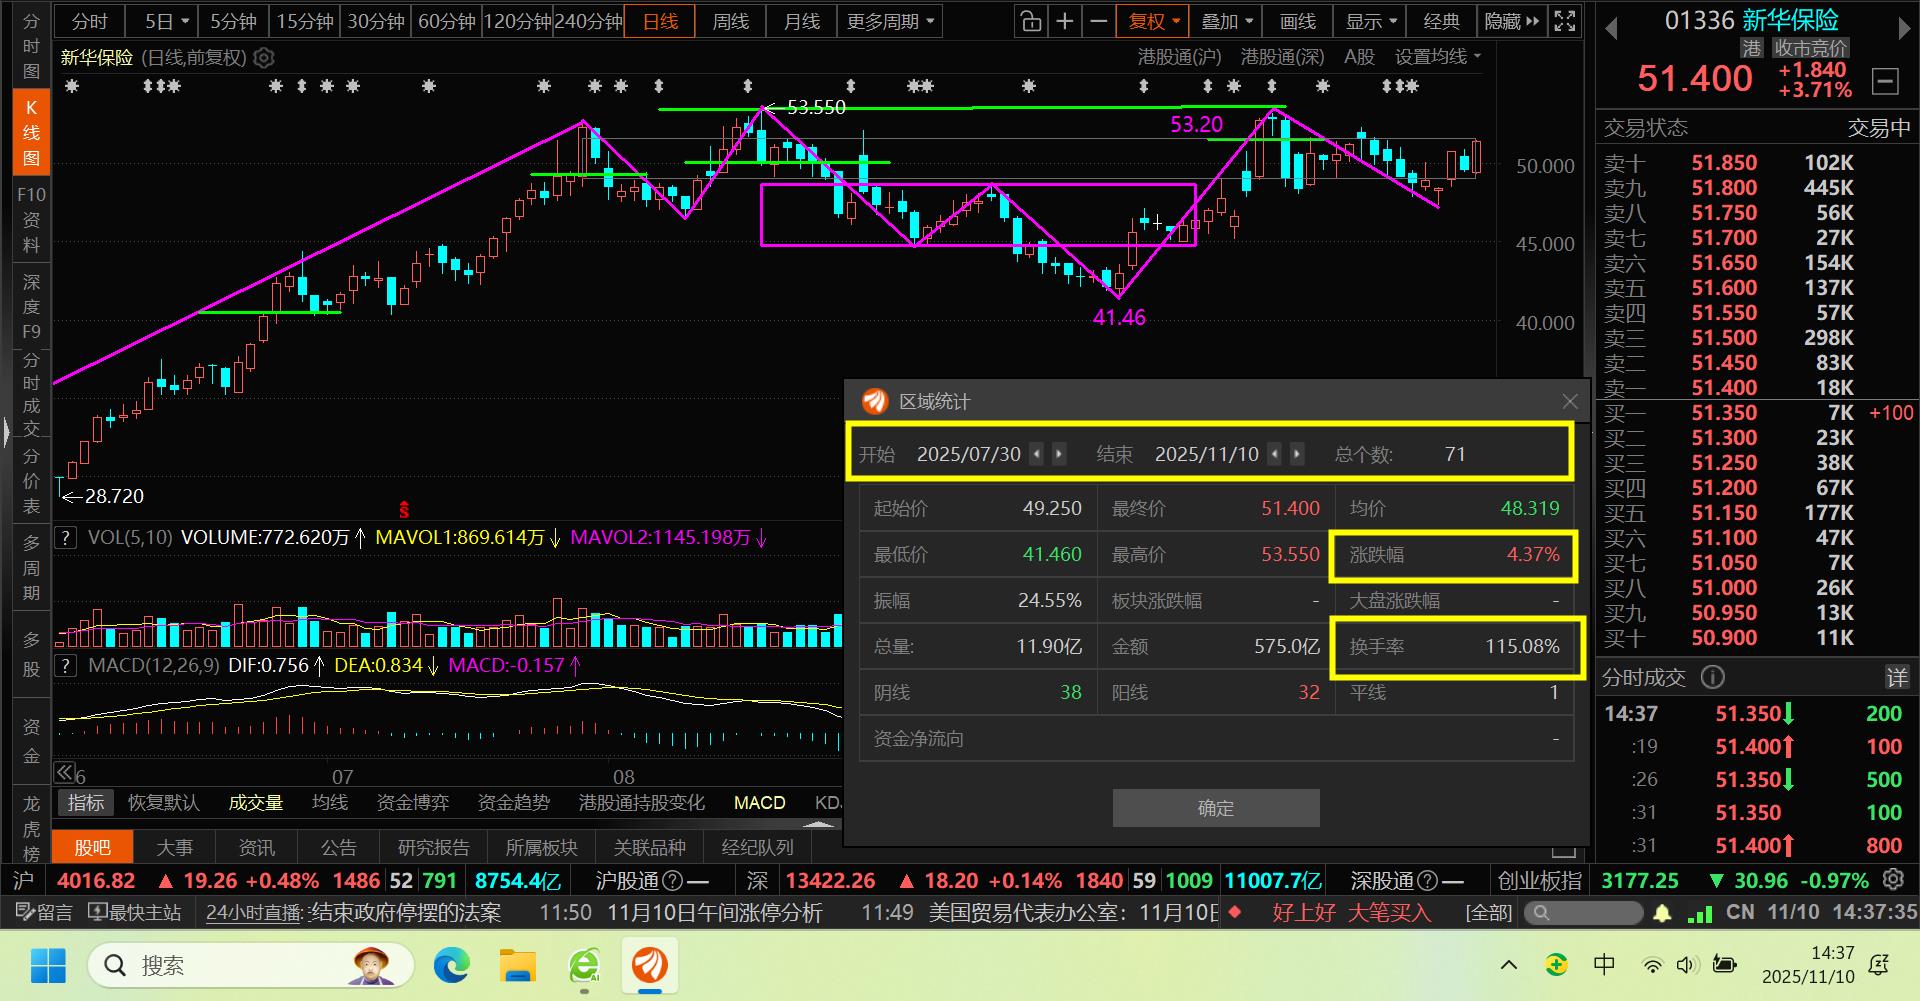The width and height of the screenshot is (1920, 1001).
Task: Go to the next stock with the right arrow
Action: click(1903, 28)
